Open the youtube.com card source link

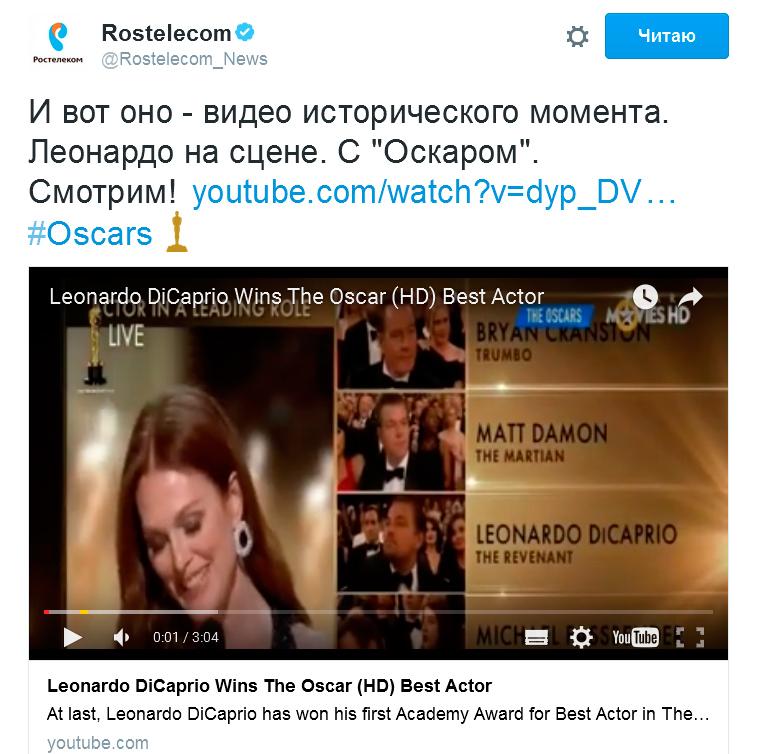(98, 742)
